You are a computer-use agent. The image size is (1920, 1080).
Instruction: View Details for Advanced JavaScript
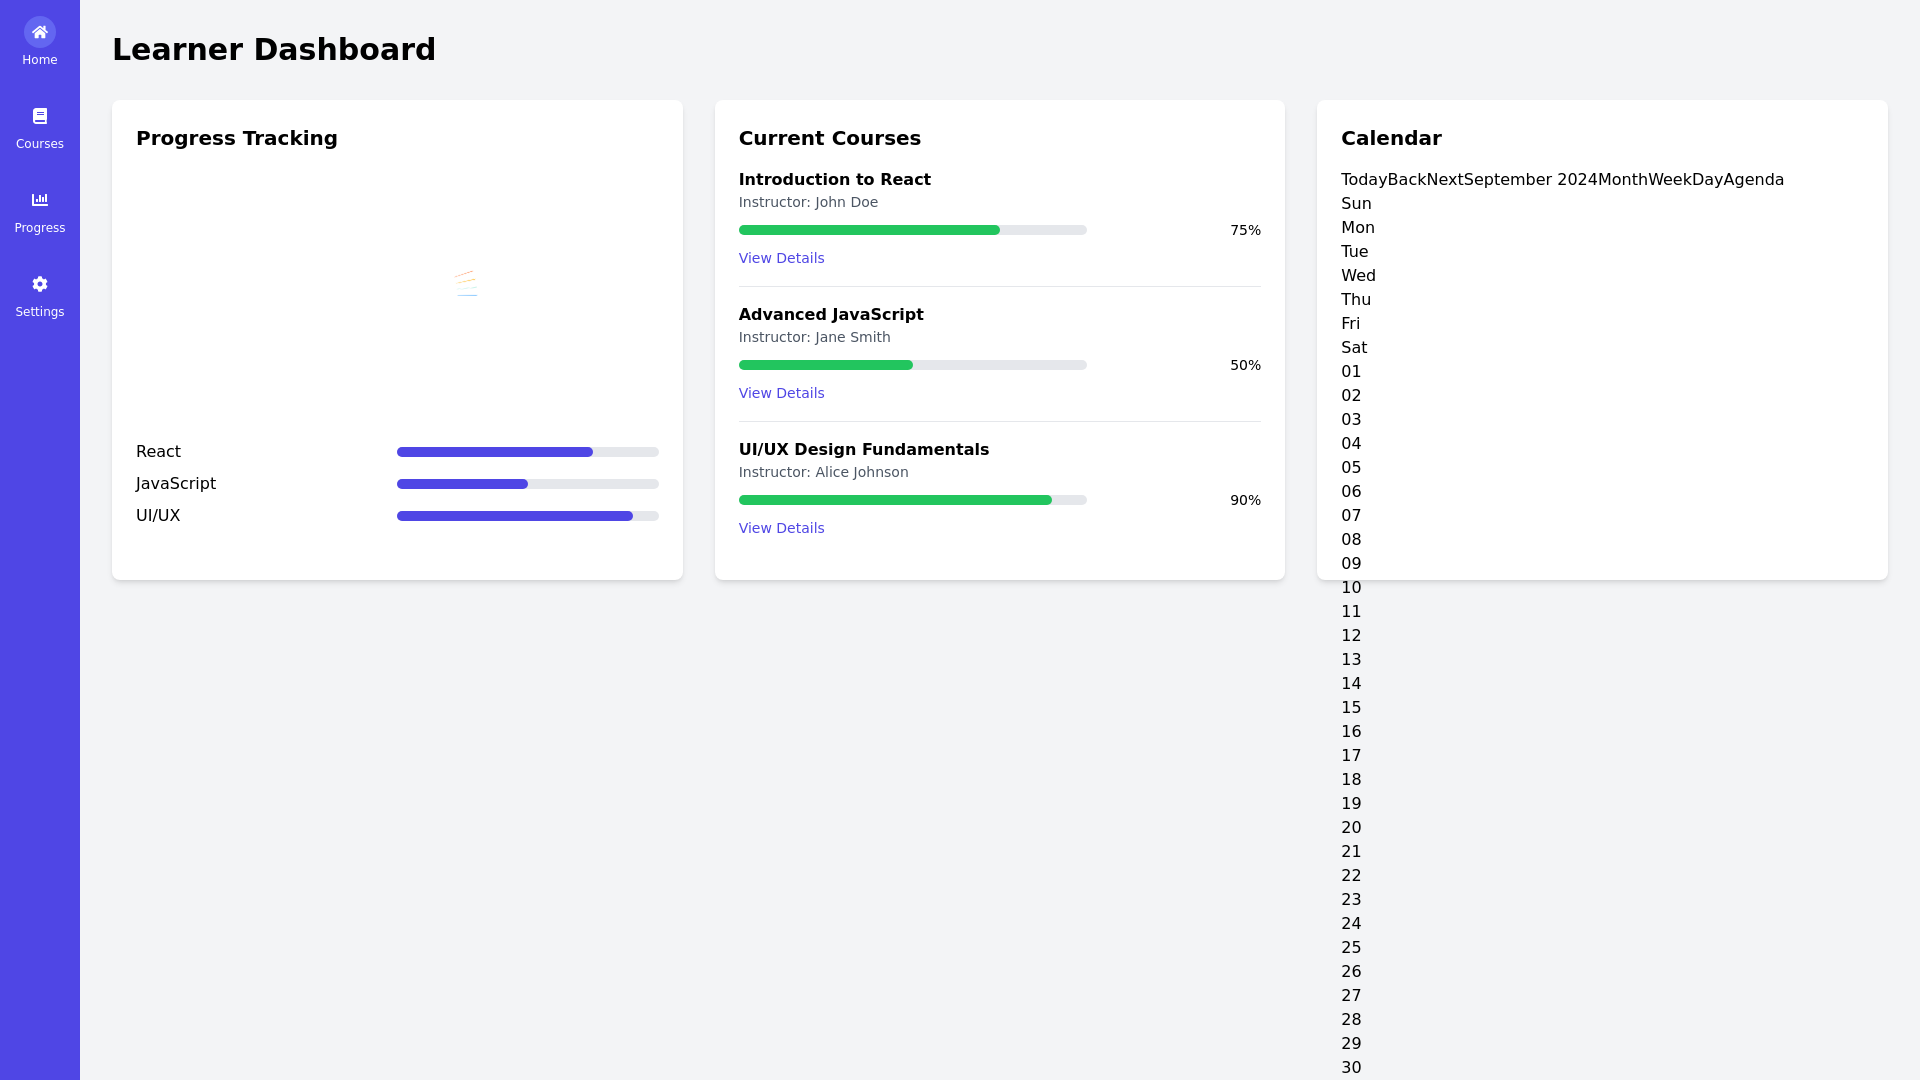pos(781,393)
